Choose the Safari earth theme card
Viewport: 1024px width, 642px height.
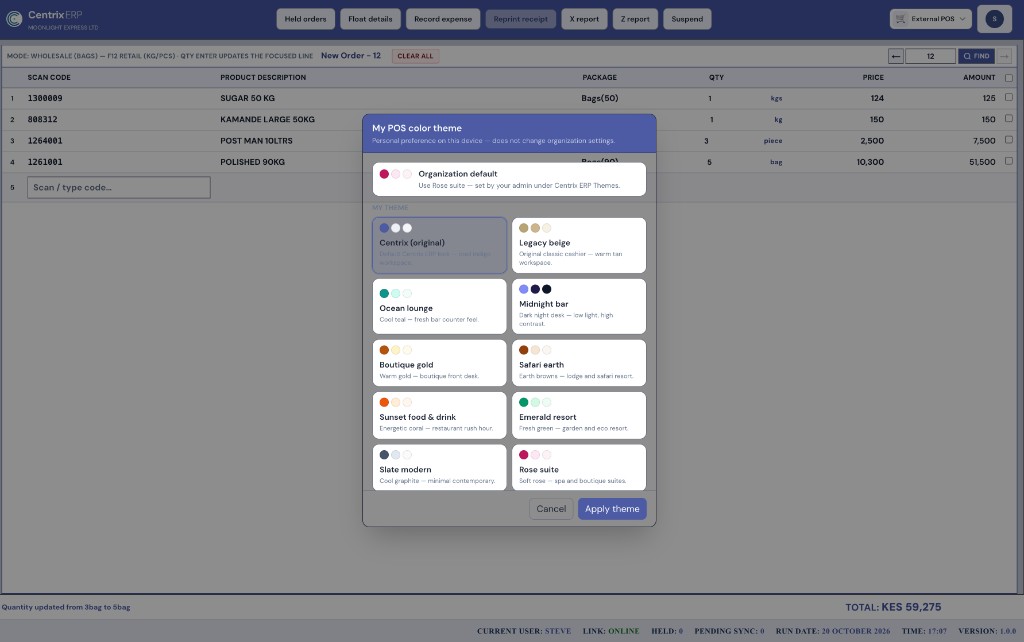tap(579, 362)
